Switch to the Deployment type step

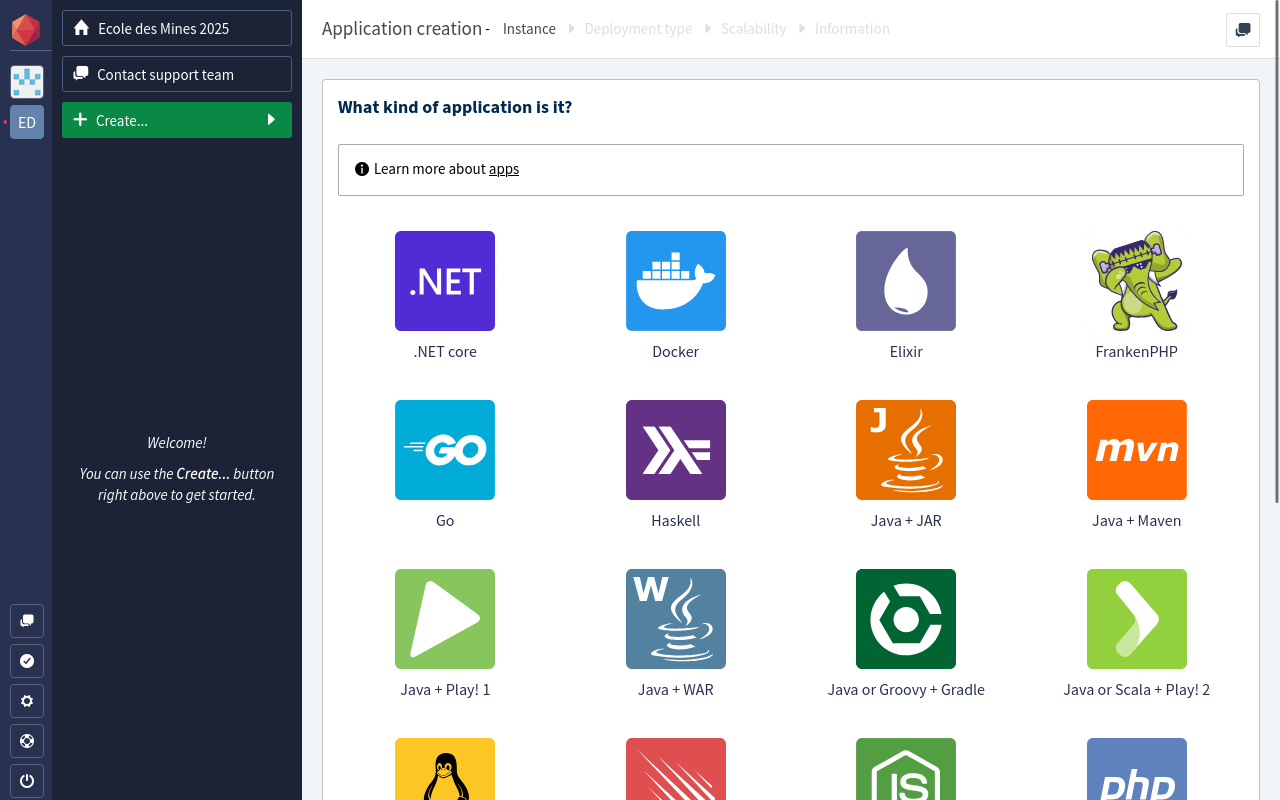coord(638,29)
